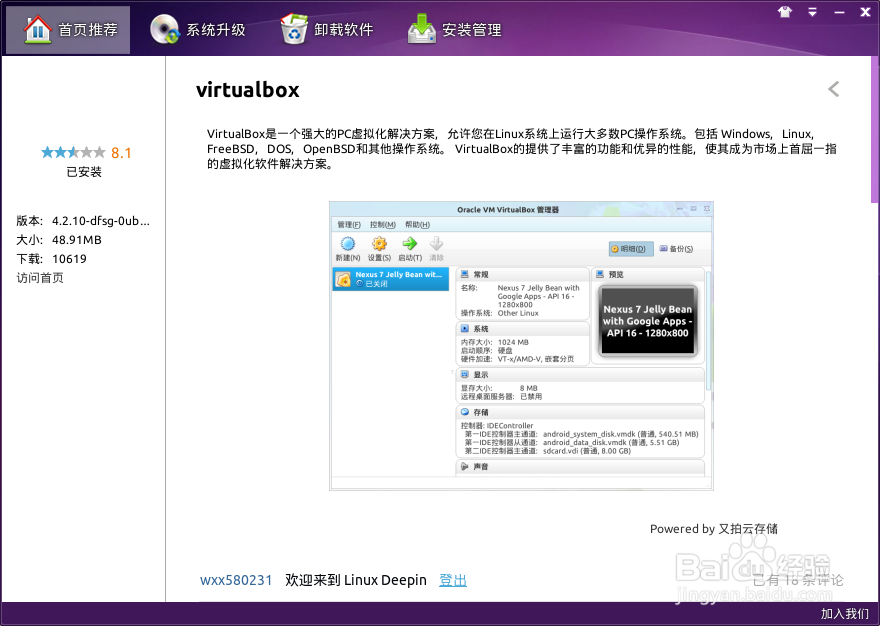Click the 系统 section header icon
The height and width of the screenshot is (626, 880).
tap(465, 328)
